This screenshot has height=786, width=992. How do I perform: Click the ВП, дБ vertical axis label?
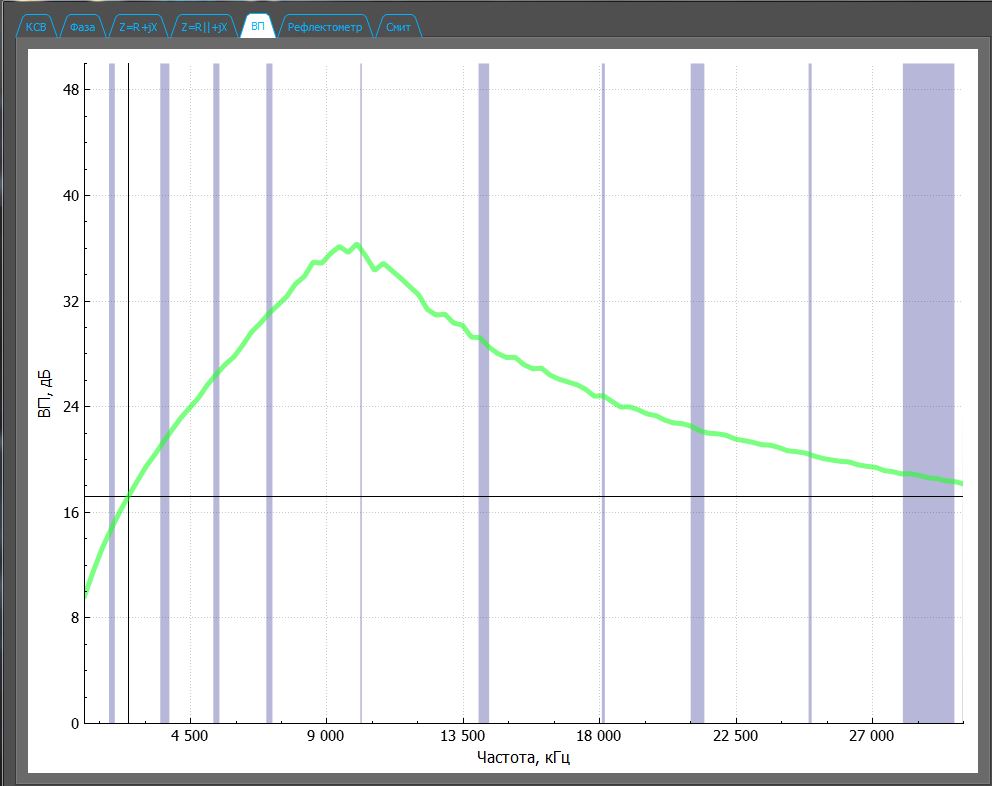coord(45,392)
